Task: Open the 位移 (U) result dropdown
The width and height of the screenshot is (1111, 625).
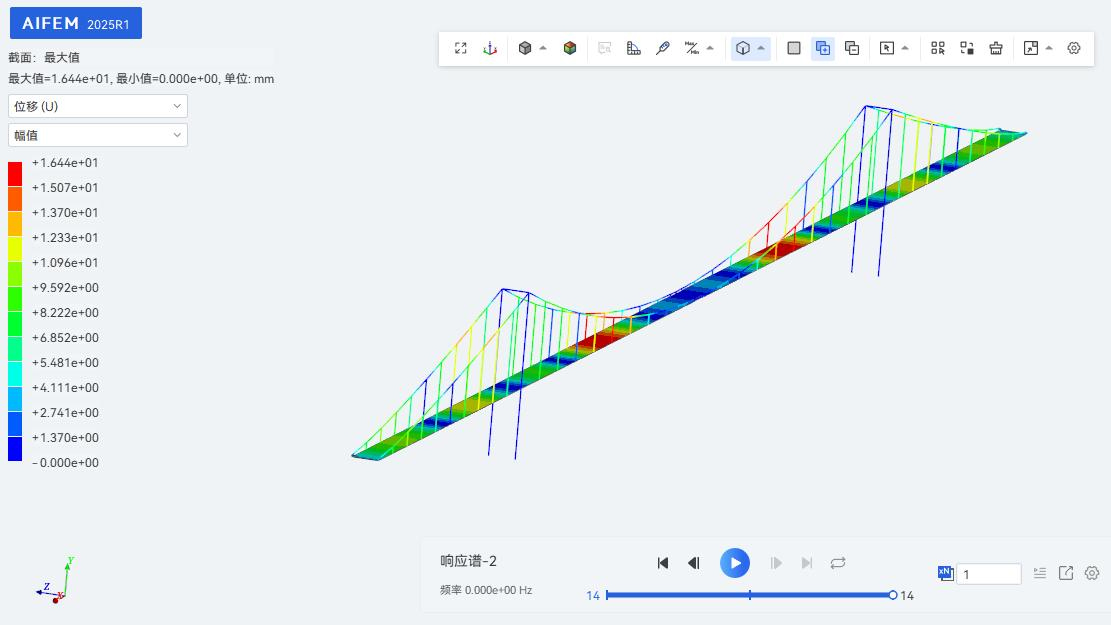Action: click(x=98, y=106)
